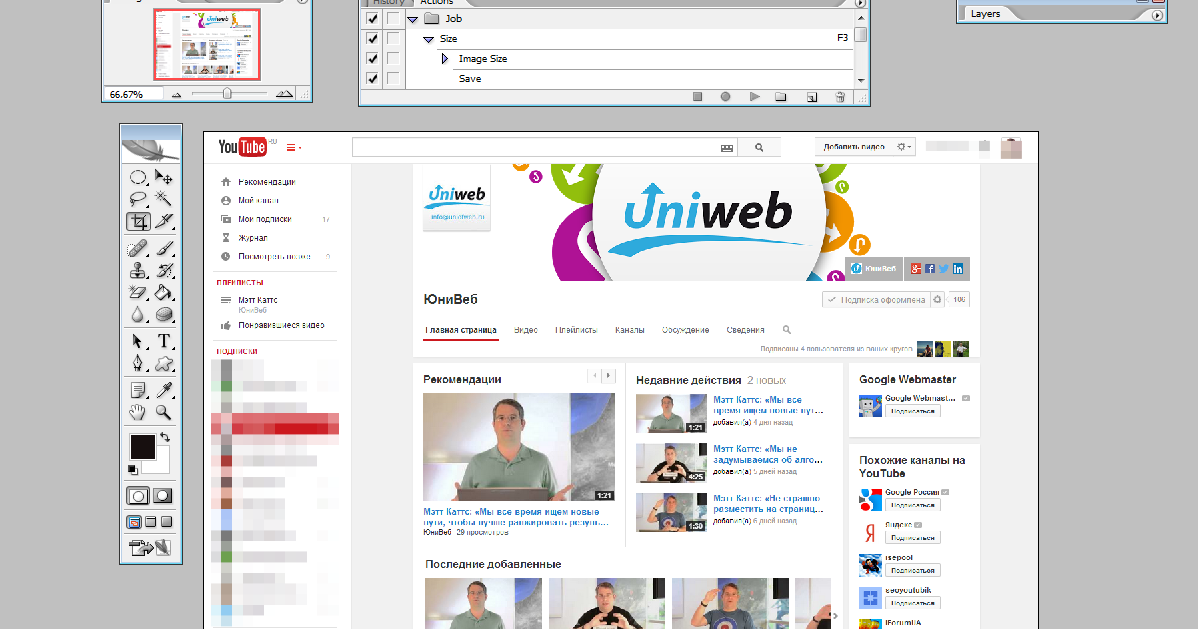Expand the Image Size step

click(445, 58)
